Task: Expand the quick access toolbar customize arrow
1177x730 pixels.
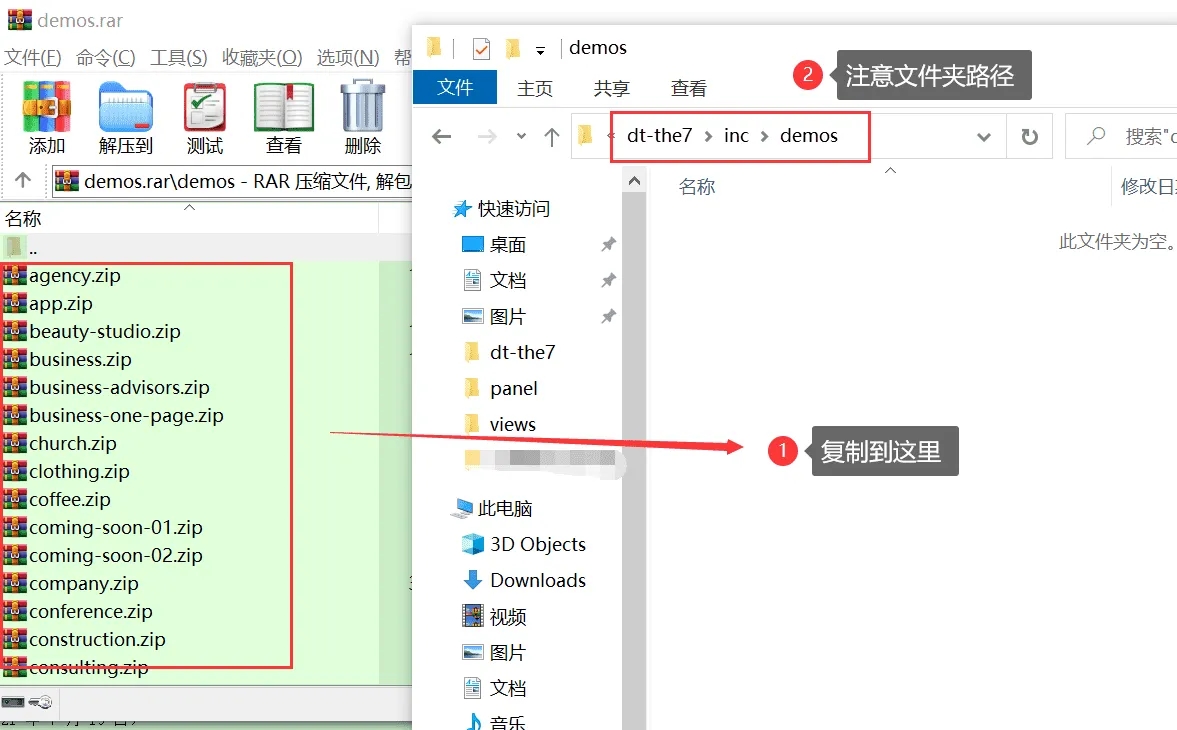Action: click(540, 51)
